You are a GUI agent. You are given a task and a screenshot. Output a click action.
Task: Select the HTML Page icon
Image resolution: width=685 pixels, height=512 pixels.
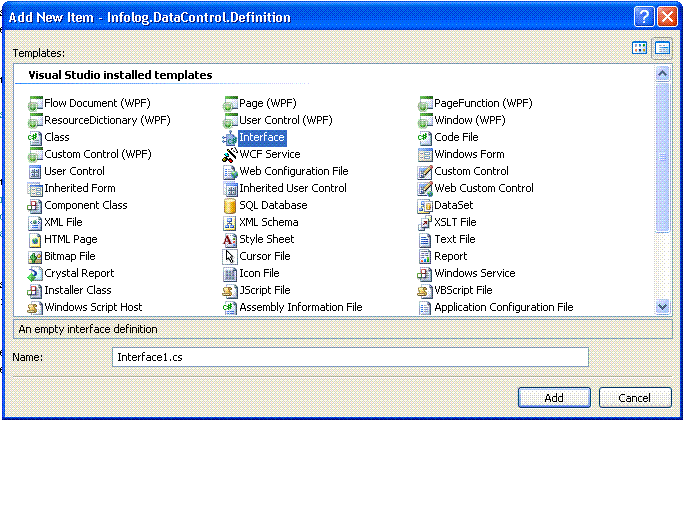(x=35, y=240)
